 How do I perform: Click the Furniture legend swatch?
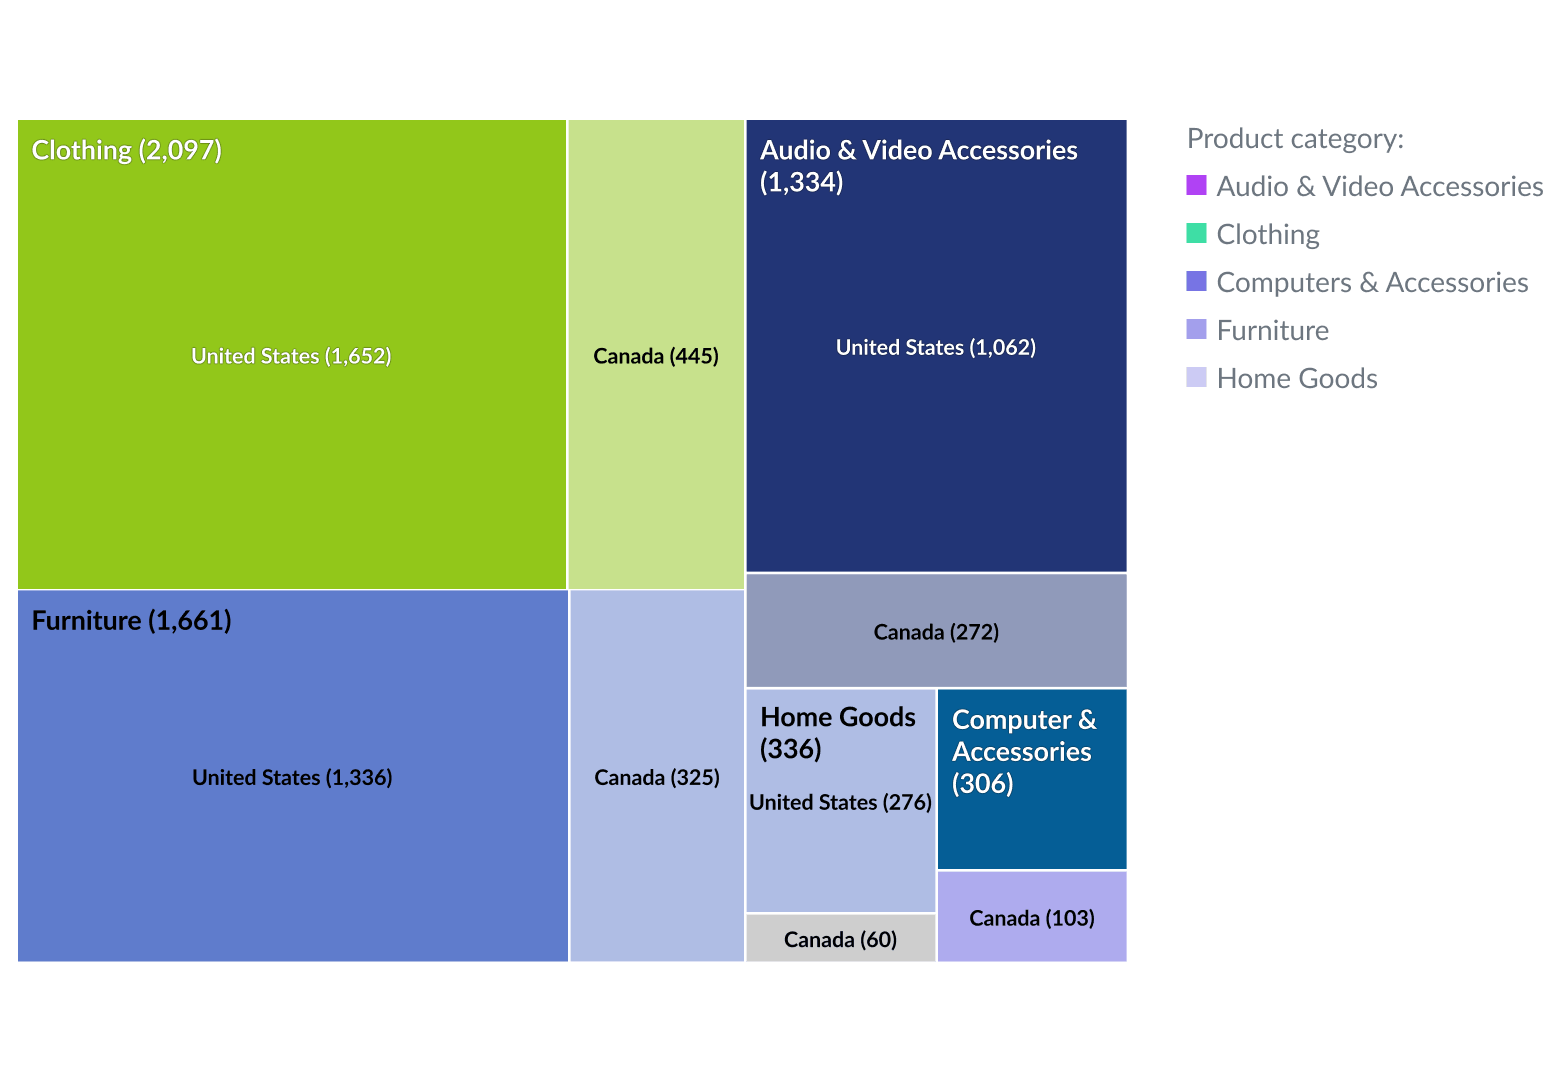(x=1197, y=329)
